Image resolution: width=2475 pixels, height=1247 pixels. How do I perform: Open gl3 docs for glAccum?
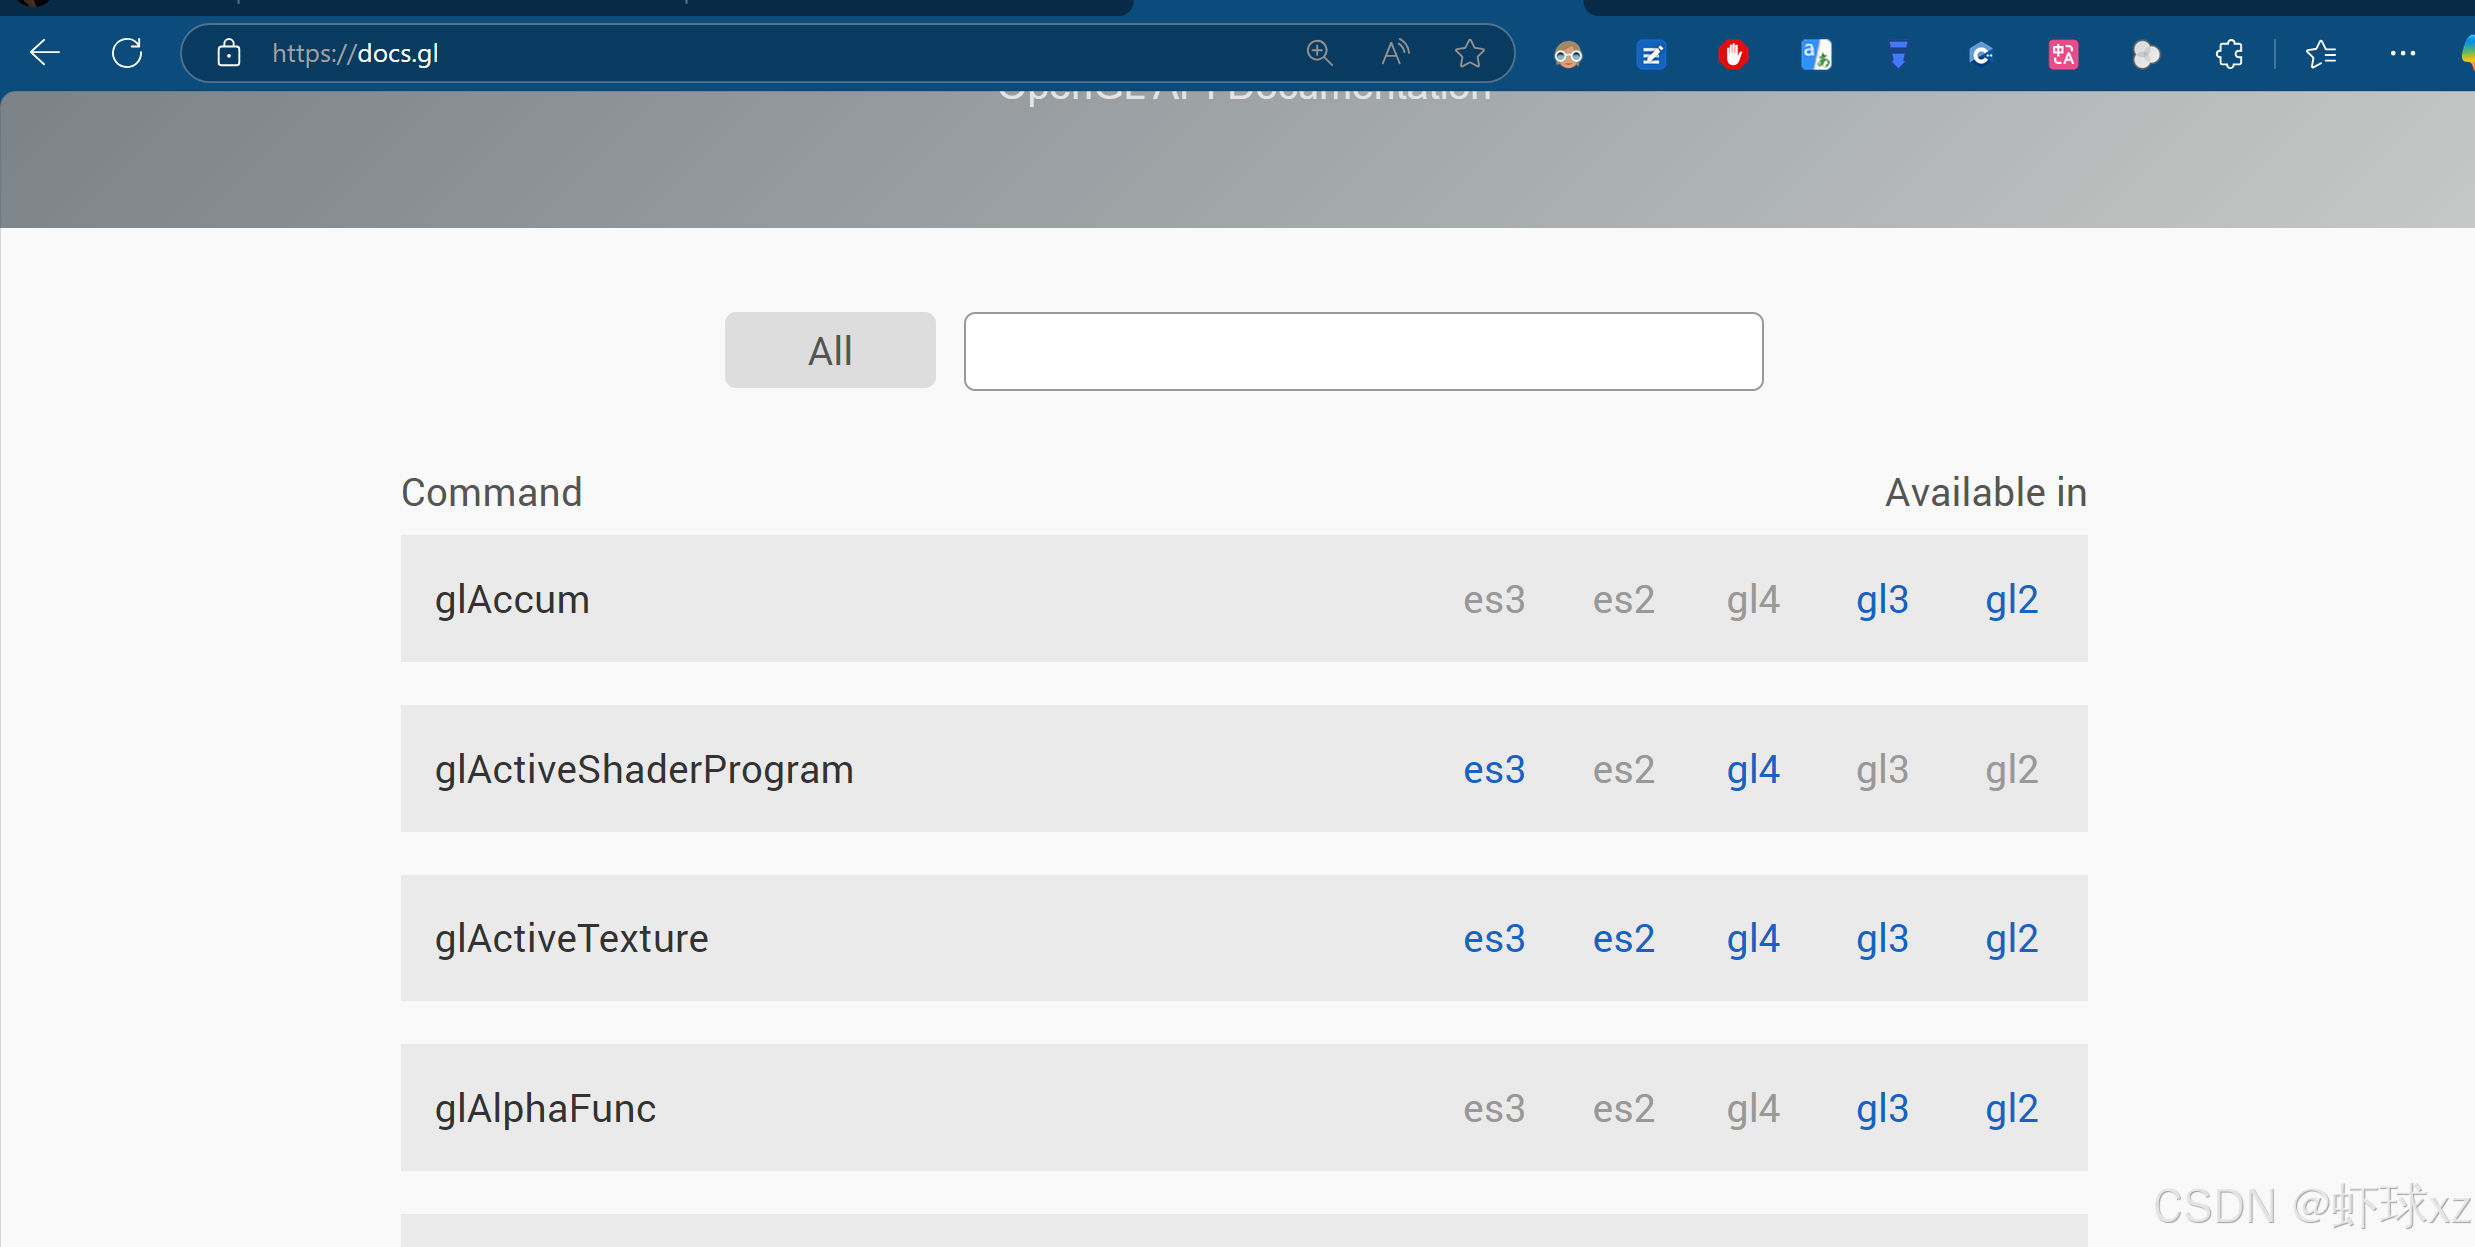(x=1882, y=600)
